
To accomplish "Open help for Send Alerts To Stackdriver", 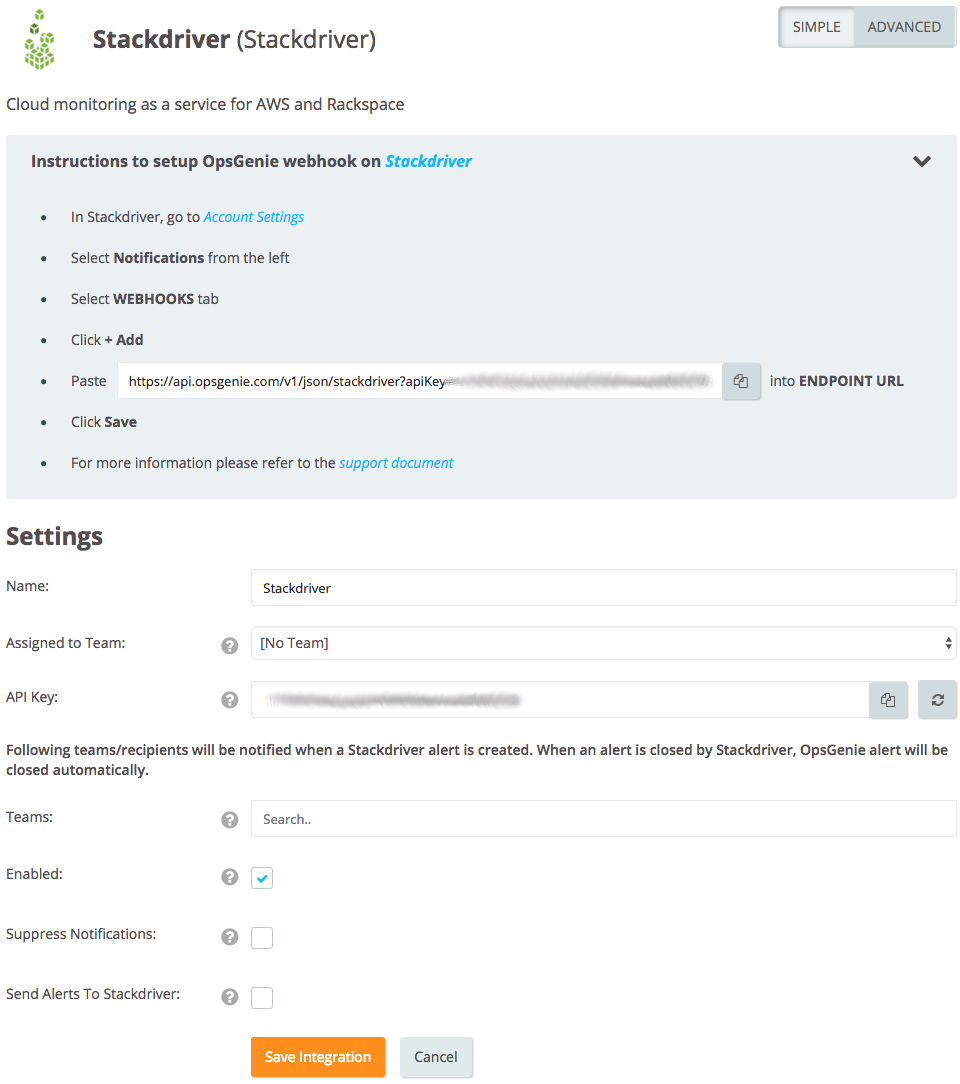I will click(x=229, y=997).
